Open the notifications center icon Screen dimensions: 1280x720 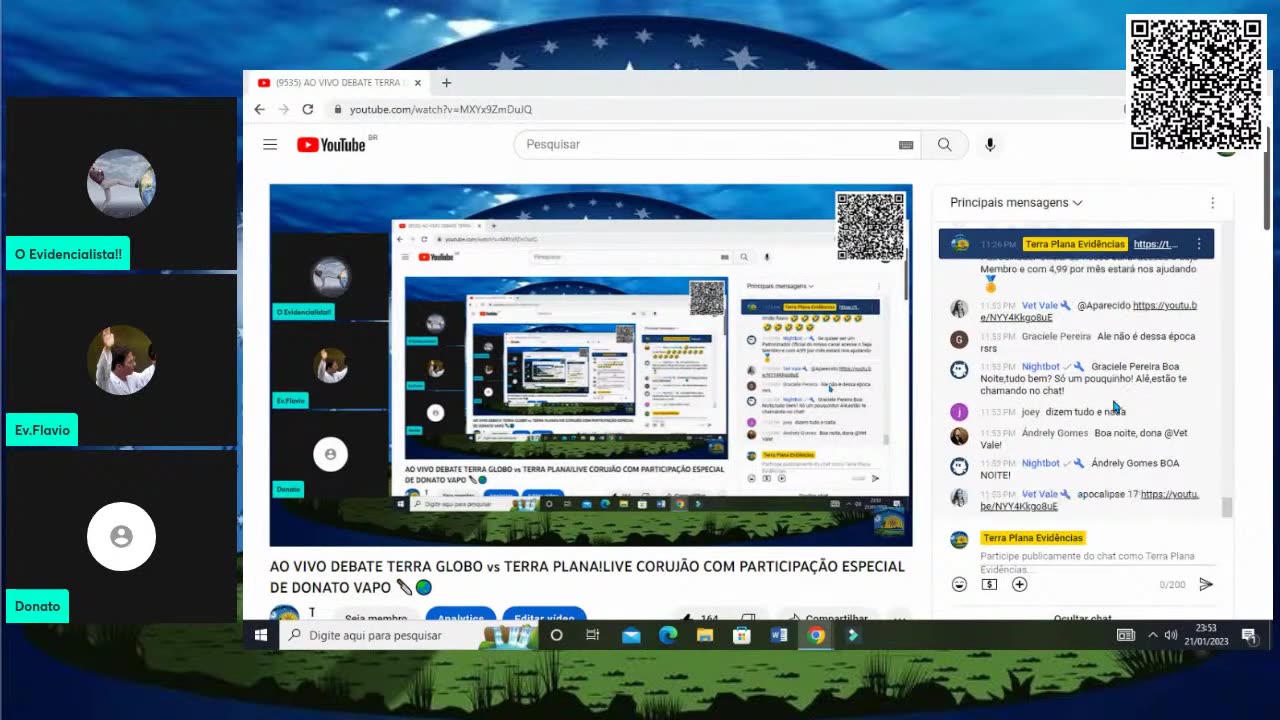[x=1249, y=635]
